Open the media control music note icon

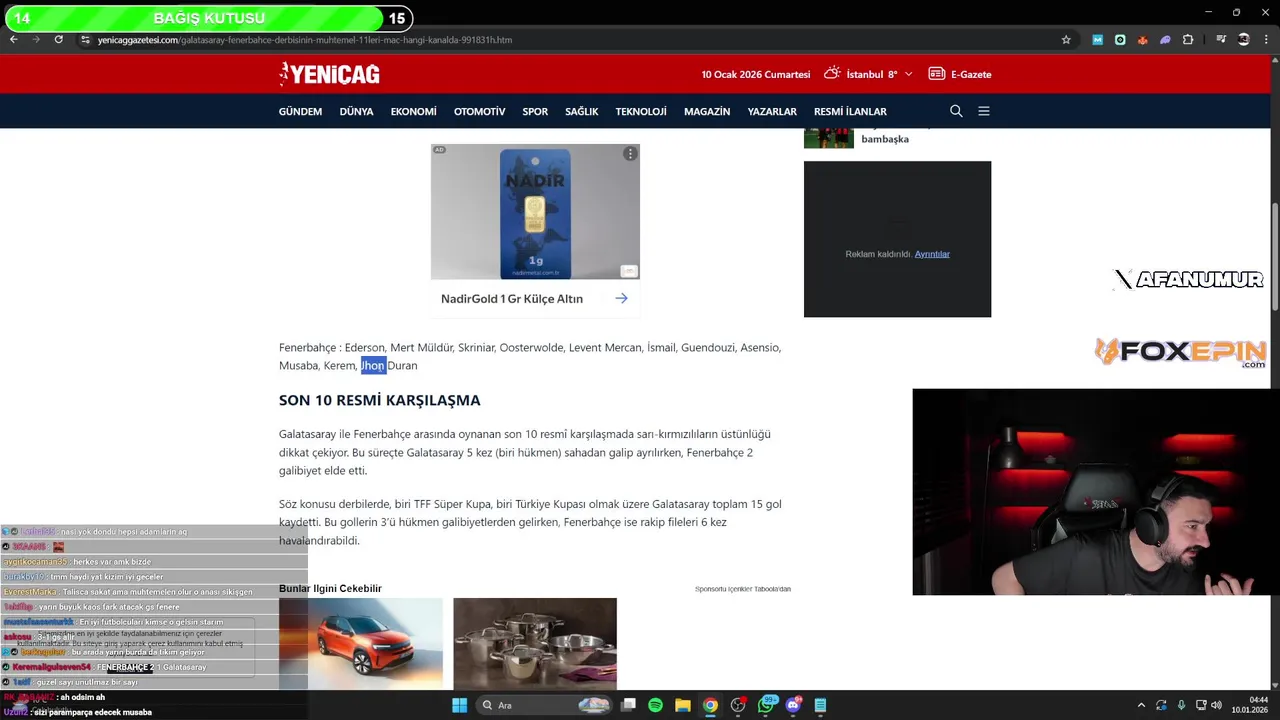pyautogui.click(x=1221, y=40)
